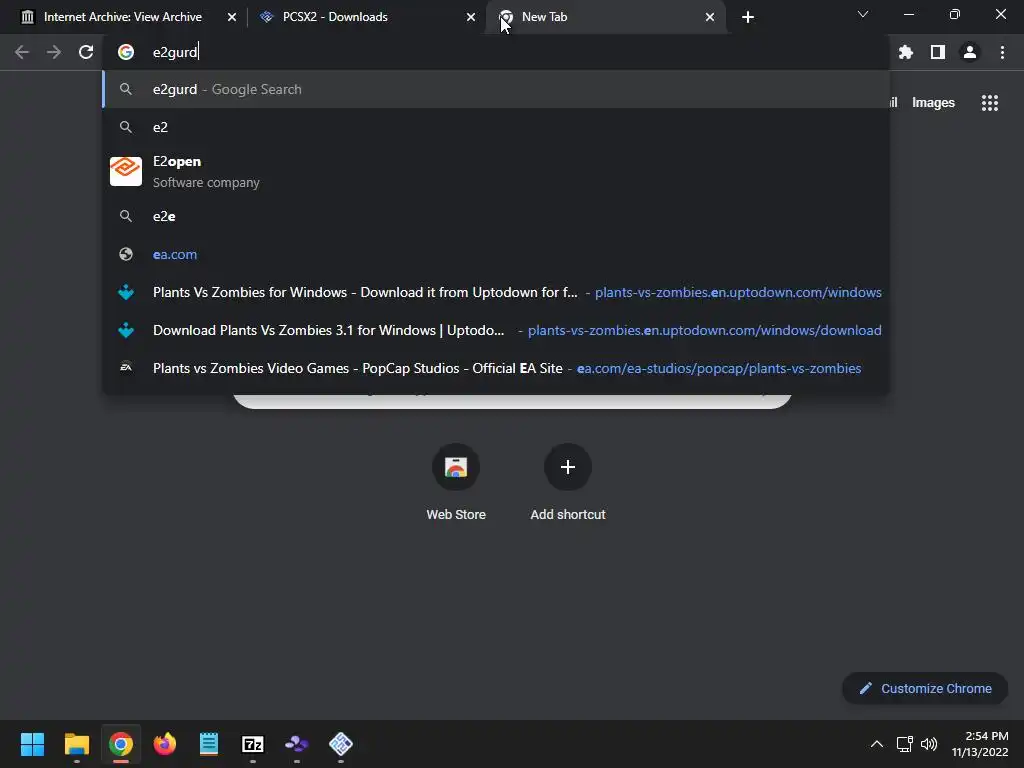Click the browser back arrow
Screen dimensions: 1024x768
(x=22, y=52)
